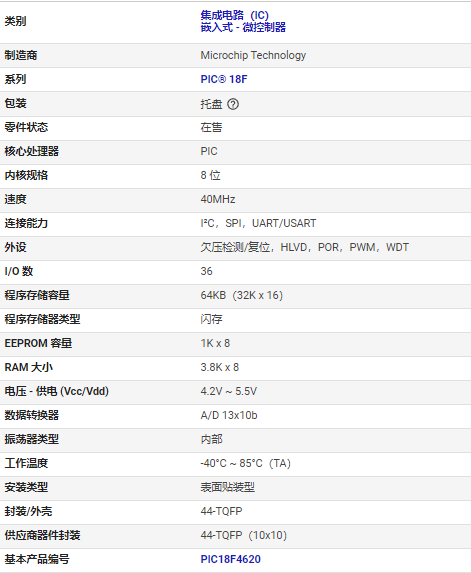Open the PIC18F4620 base product number link
This screenshot has width=471, height=573.
231,559
